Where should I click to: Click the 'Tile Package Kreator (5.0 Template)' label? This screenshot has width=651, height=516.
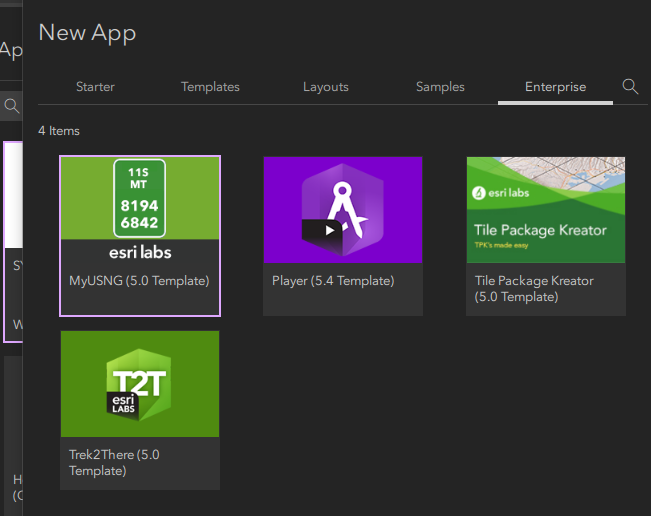(x=534, y=289)
